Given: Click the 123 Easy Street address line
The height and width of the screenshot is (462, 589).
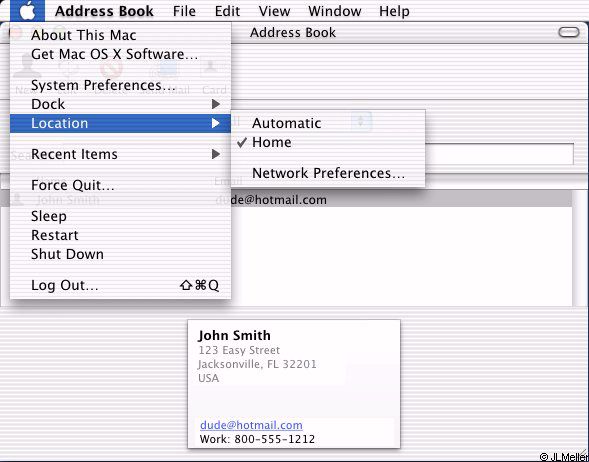Looking at the screenshot, I should (x=239, y=350).
